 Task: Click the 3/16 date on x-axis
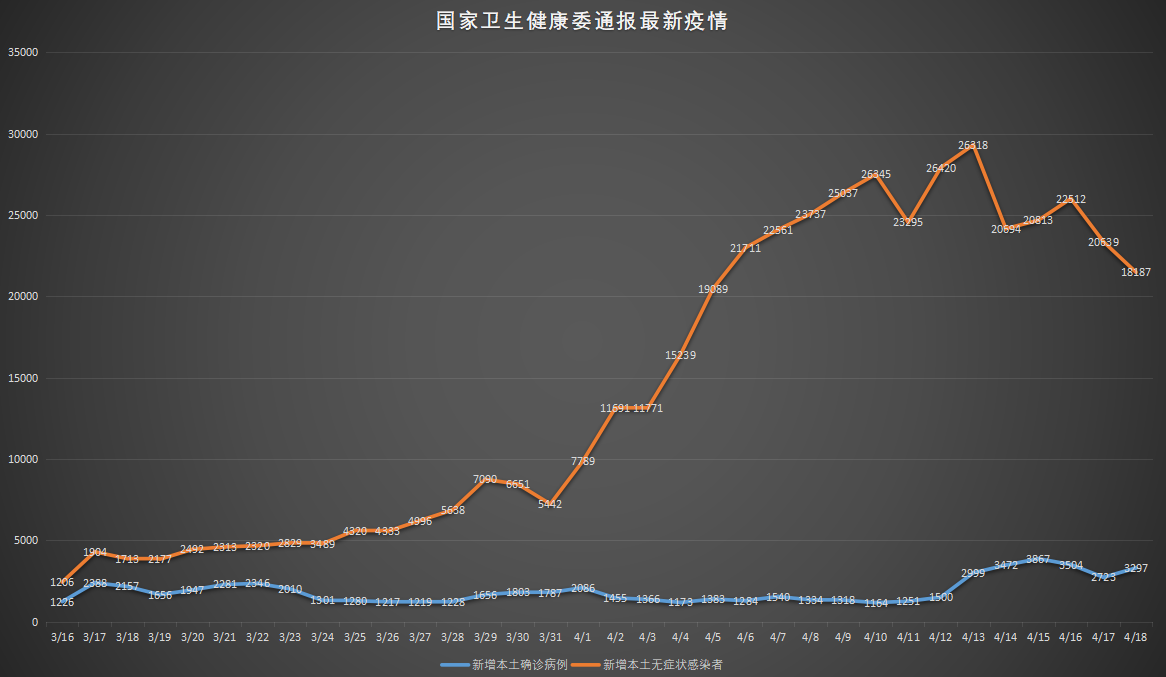click(x=62, y=638)
